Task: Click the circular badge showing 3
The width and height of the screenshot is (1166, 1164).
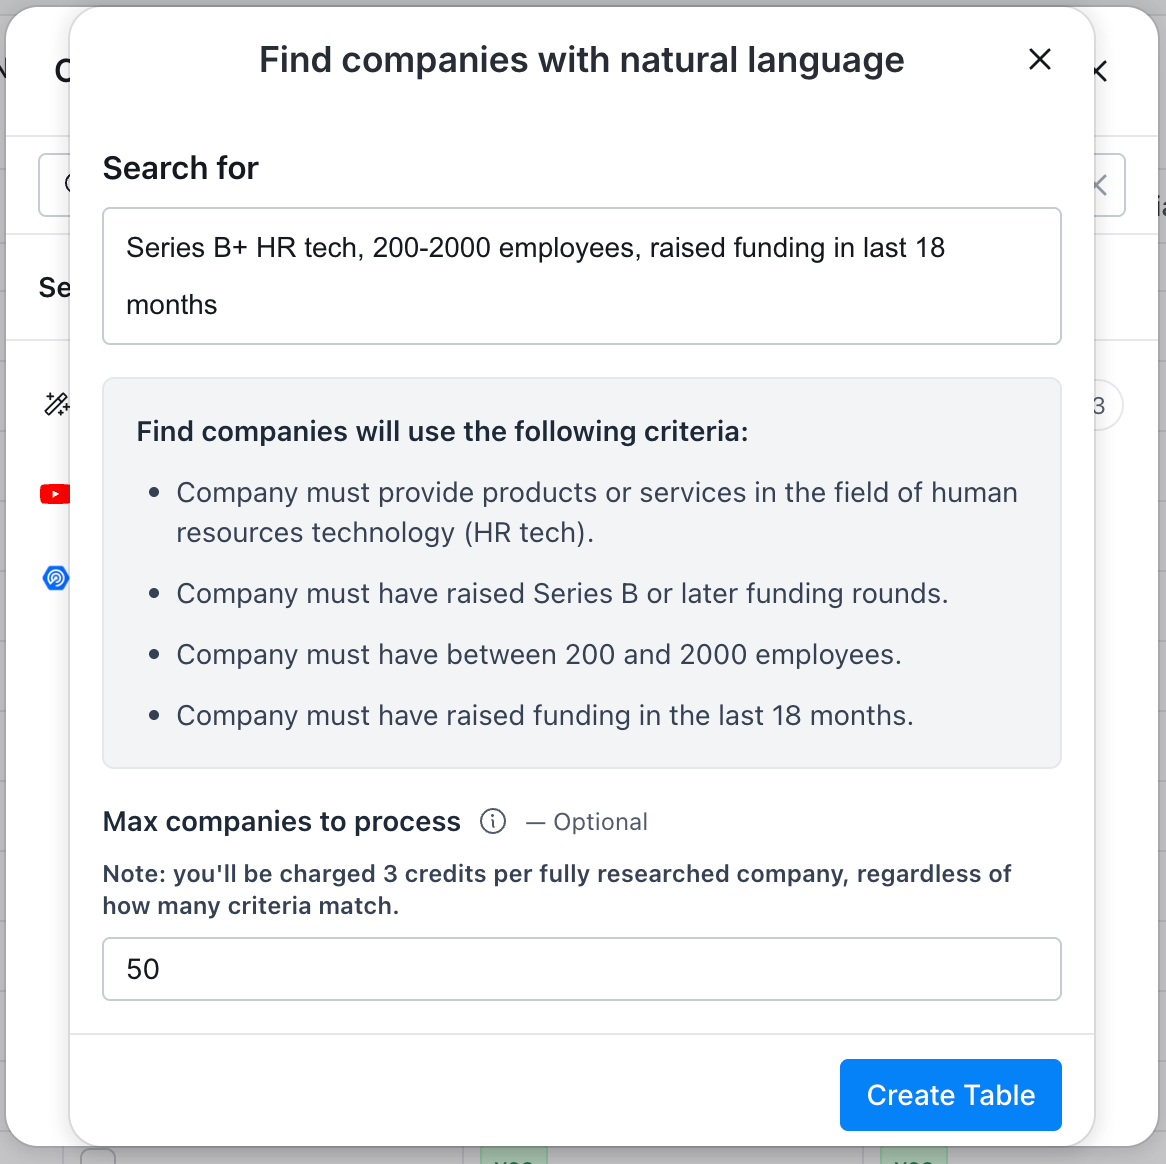Action: tap(1102, 406)
